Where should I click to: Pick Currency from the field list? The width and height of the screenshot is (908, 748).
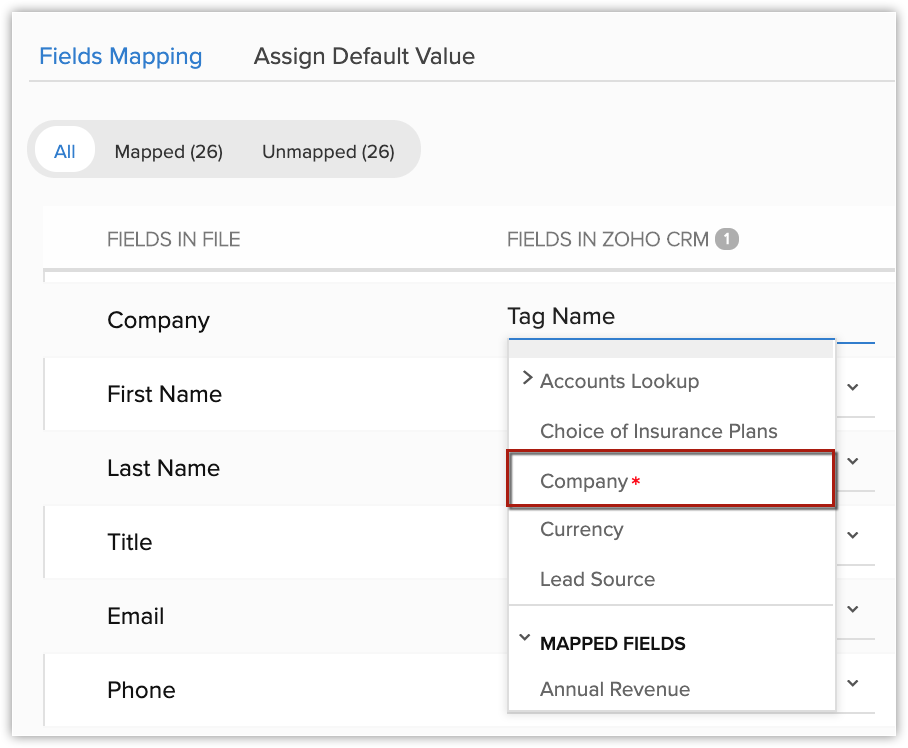point(581,529)
